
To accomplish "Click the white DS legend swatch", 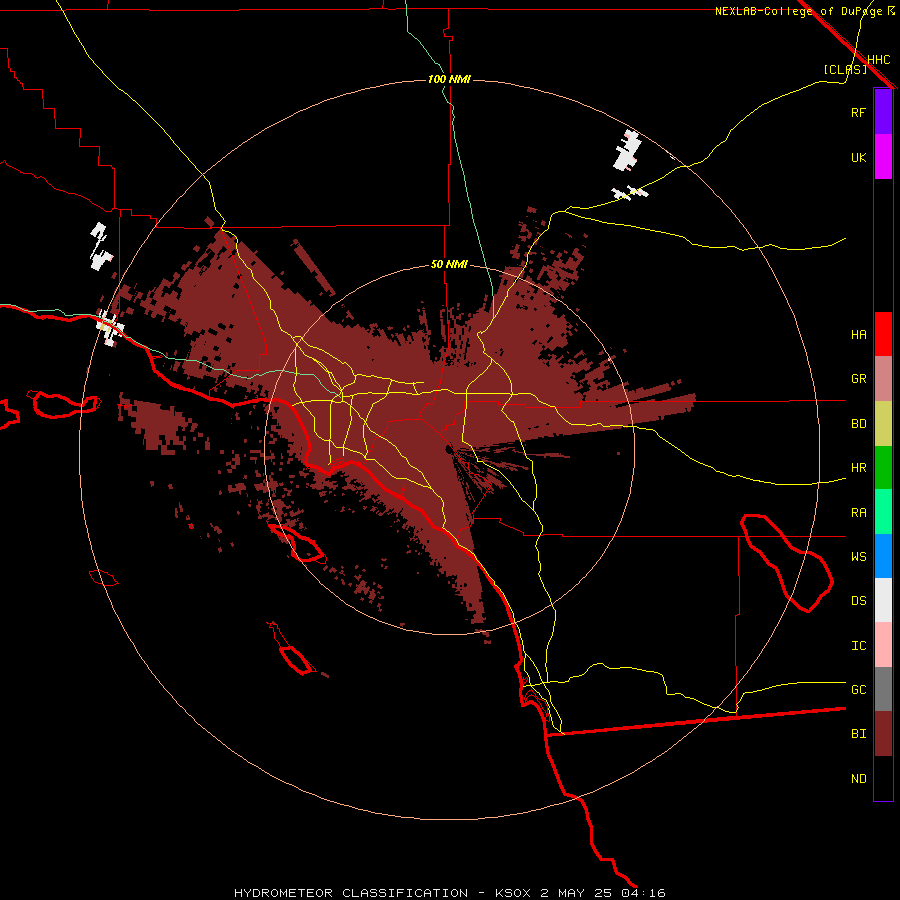I will click(883, 600).
